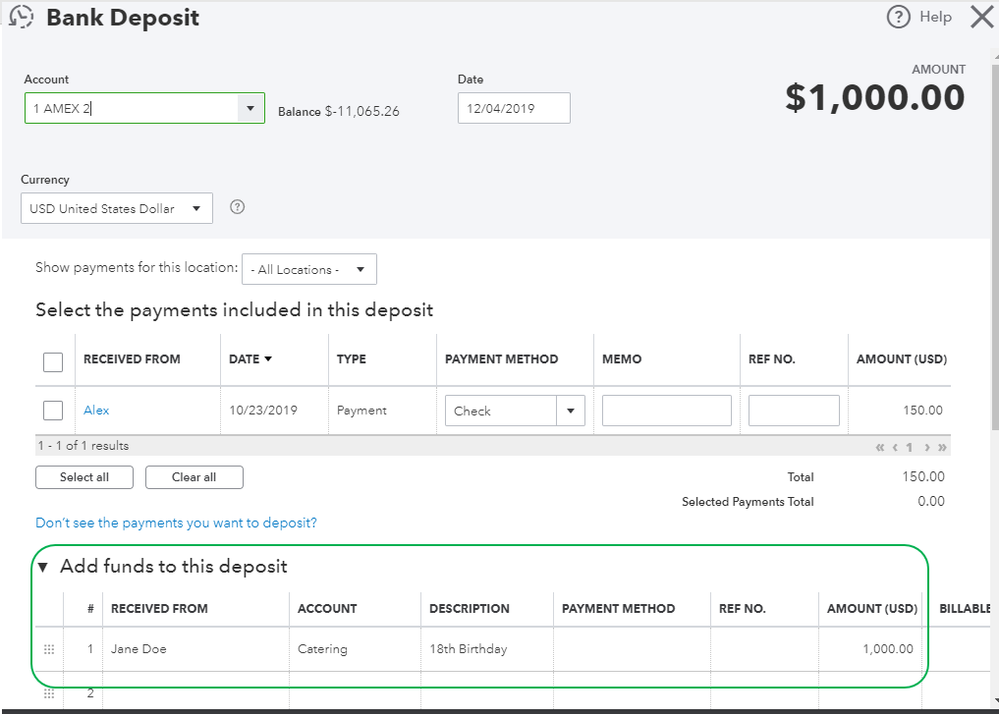Image resolution: width=999 pixels, height=714 pixels.
Task: Open the recent transactions history icon
Action: tap(20, 18)
